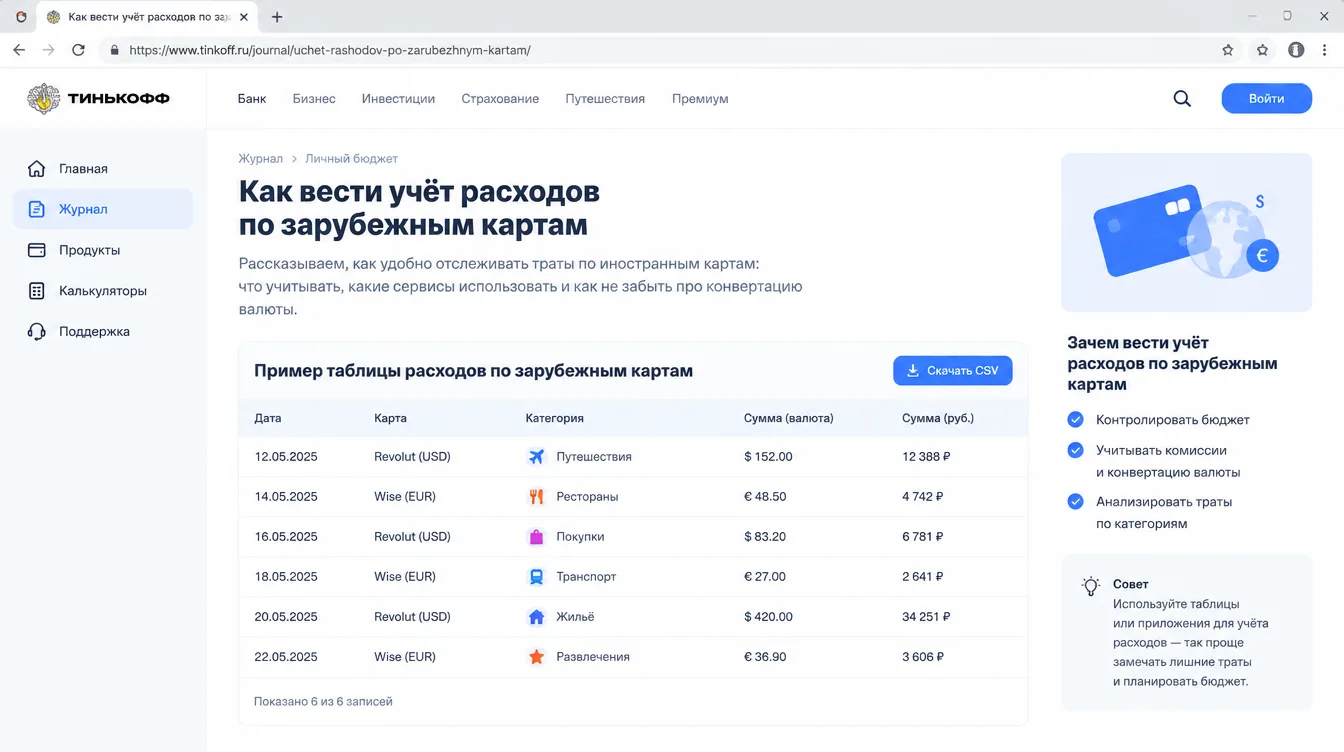
Task: Click the shopping bag icon beside Покупки
Action: click(537, 537)
